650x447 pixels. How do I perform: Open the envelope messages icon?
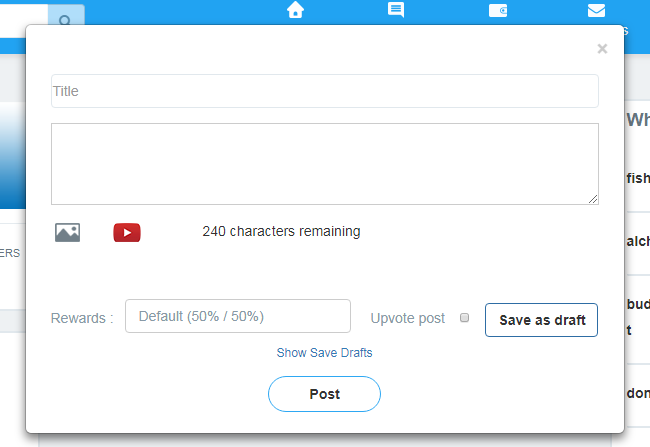pyautogui.click(x=596, y=11)
